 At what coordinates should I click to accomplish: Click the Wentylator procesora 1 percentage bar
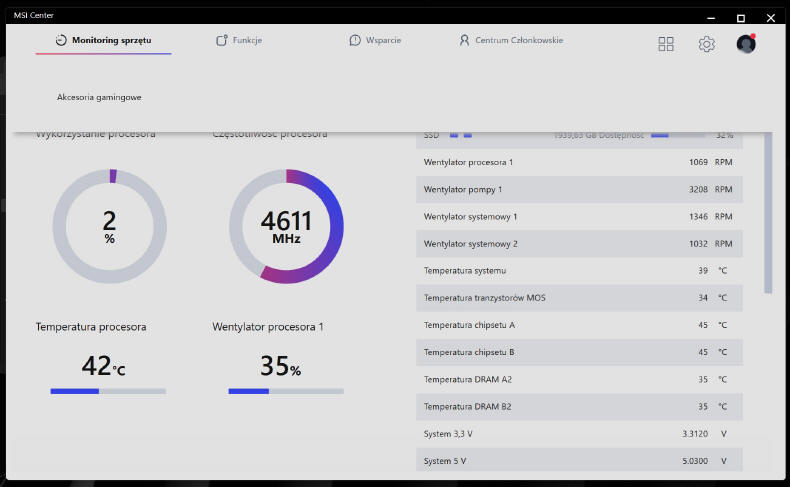pyautogui.click(x=286, y=391)
